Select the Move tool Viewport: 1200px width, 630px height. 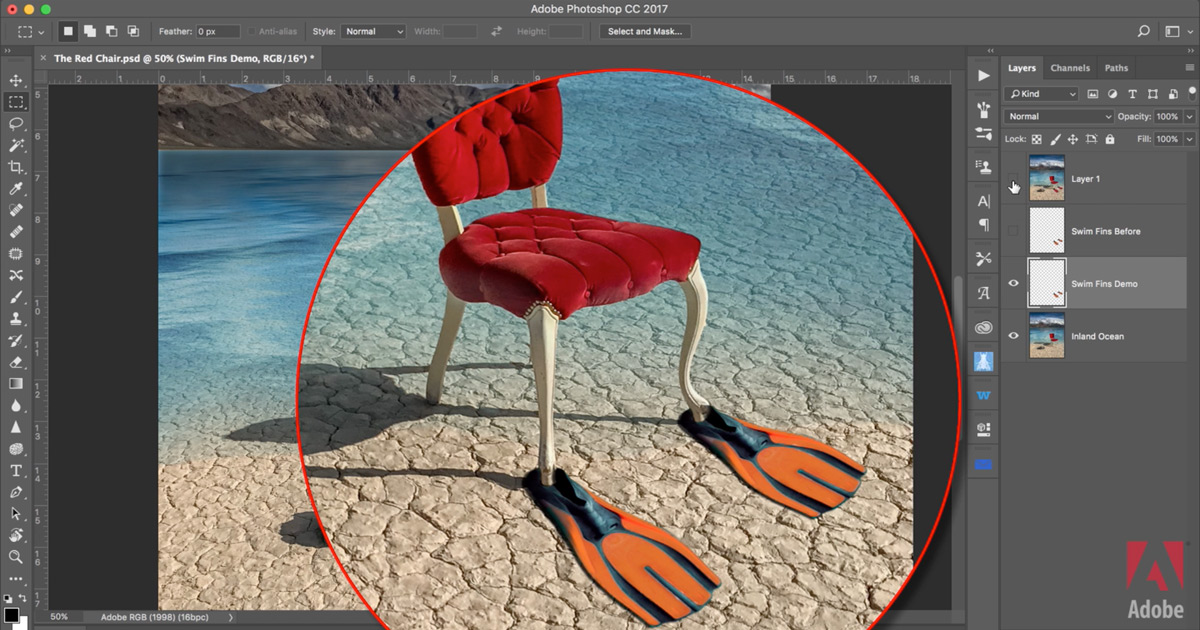click(16, 80)
